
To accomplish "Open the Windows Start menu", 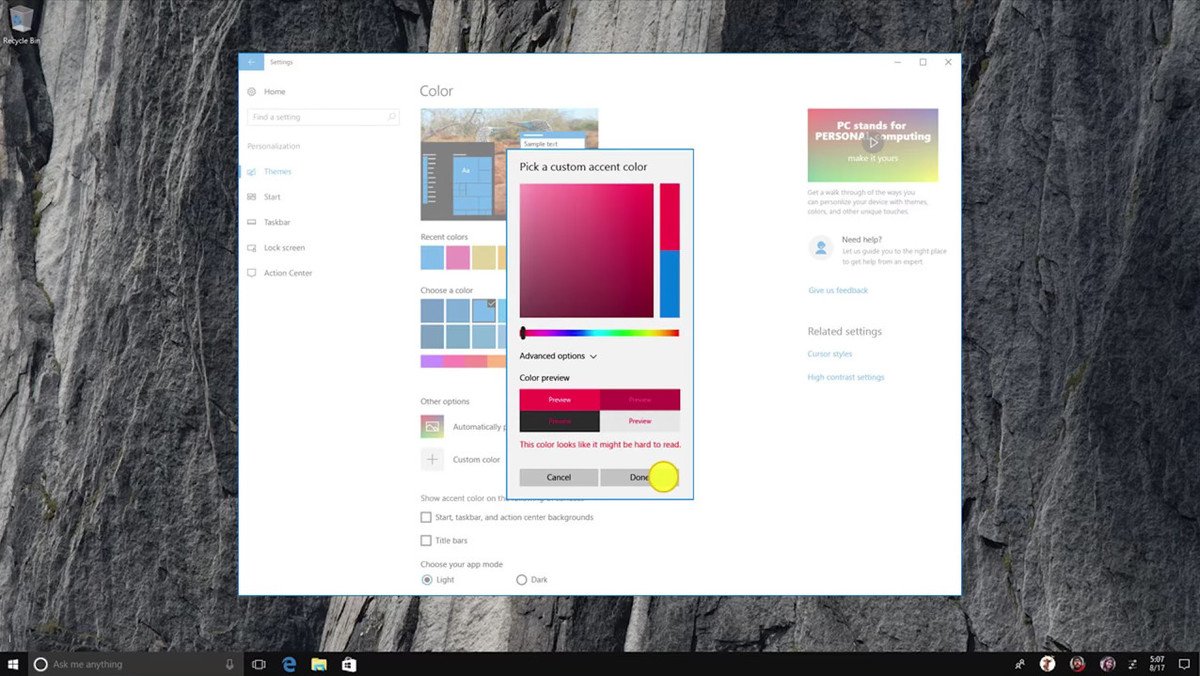I will (x=14, y=664).
